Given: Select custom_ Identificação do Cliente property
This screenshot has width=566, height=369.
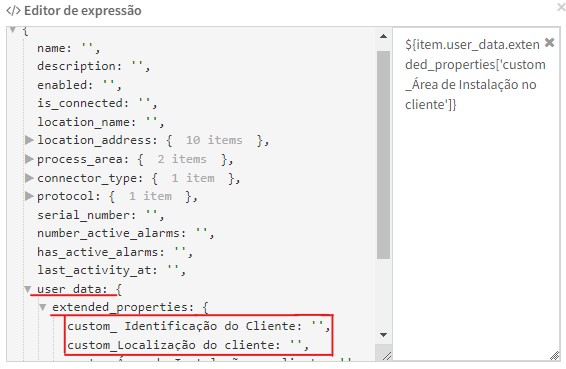Looking at the screenshot, I should [x=184, y=326].
